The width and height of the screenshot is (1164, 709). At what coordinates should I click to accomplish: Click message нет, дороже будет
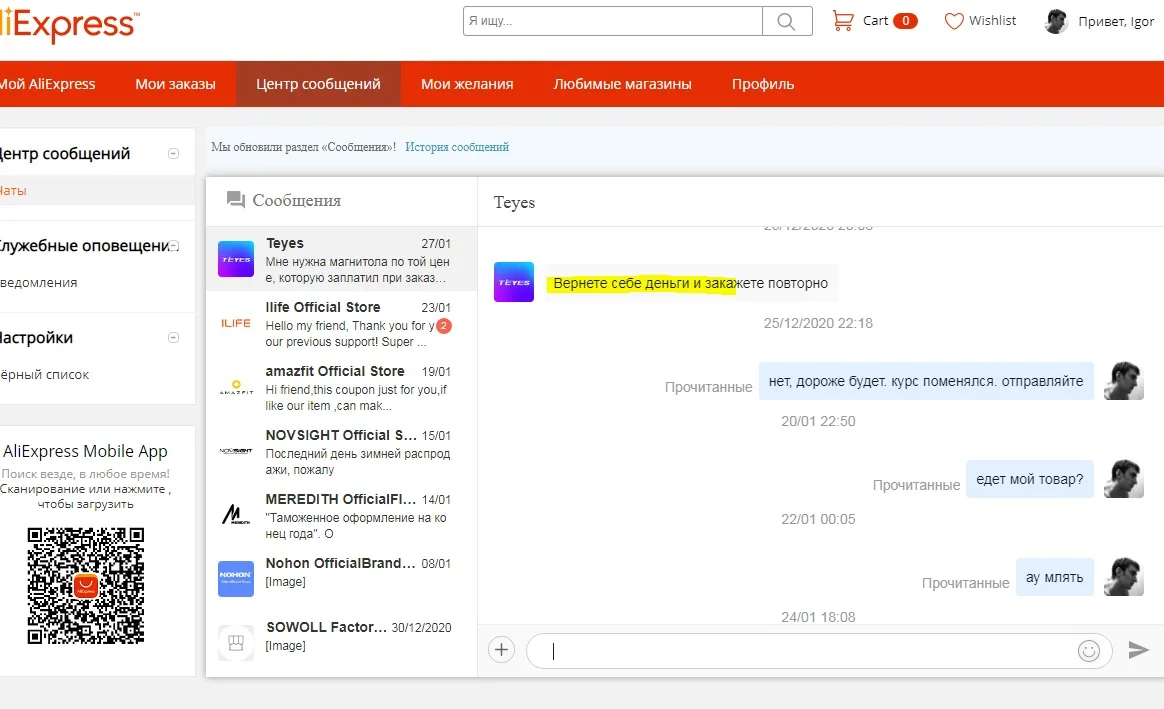[x=926, y=381]
